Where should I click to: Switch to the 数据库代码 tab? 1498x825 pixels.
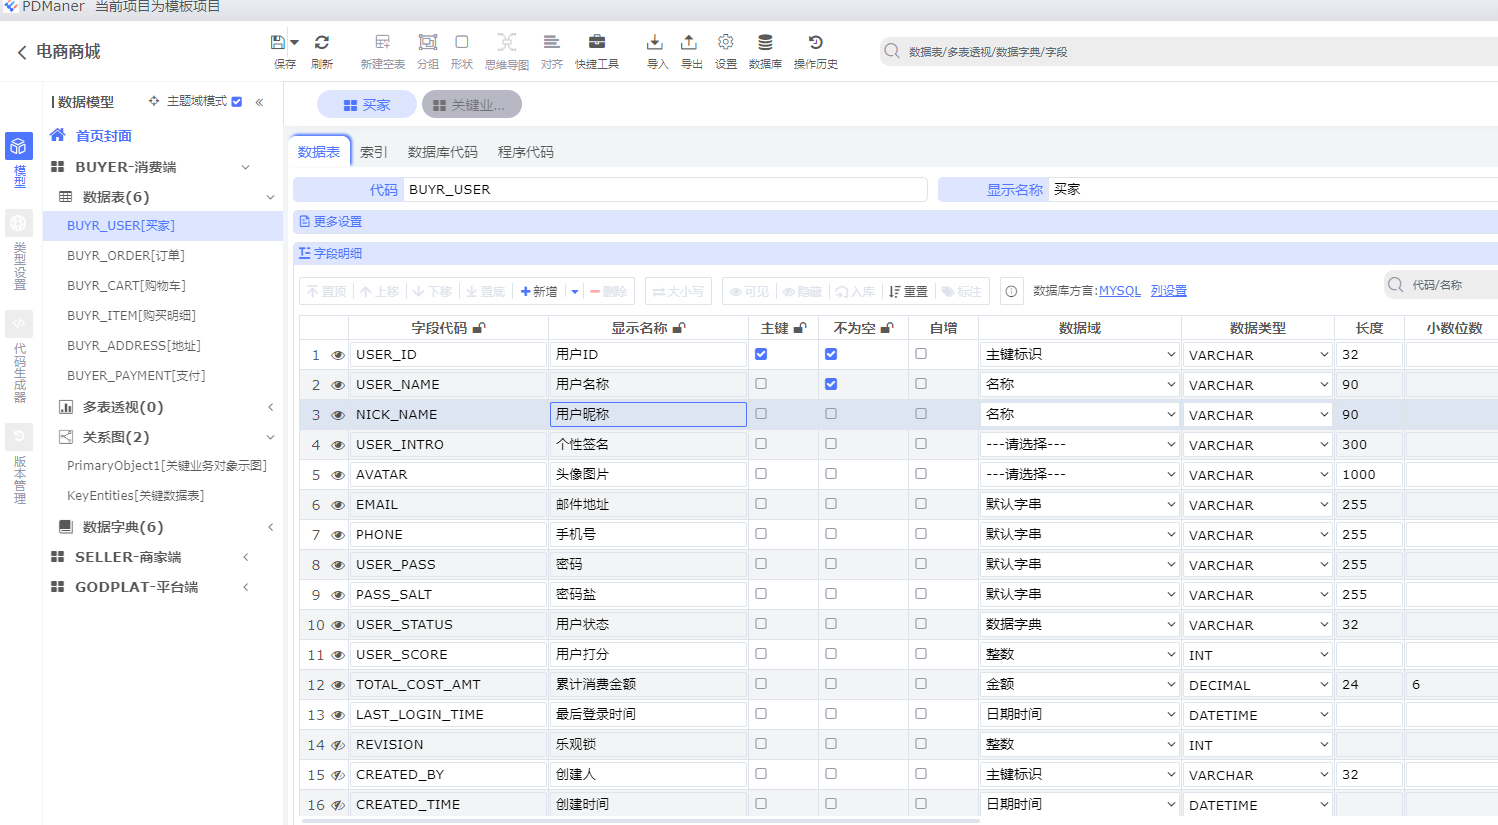click(x=442, y=152)
